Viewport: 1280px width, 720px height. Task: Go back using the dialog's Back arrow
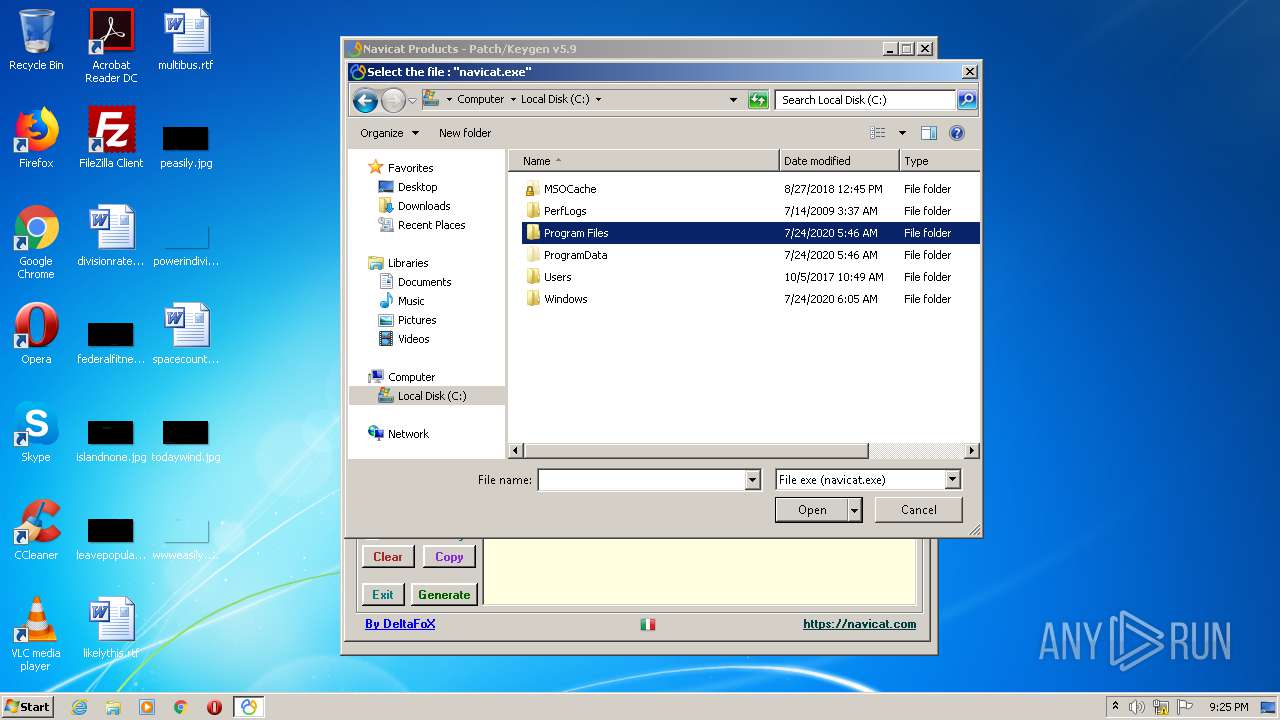(365, 100)
